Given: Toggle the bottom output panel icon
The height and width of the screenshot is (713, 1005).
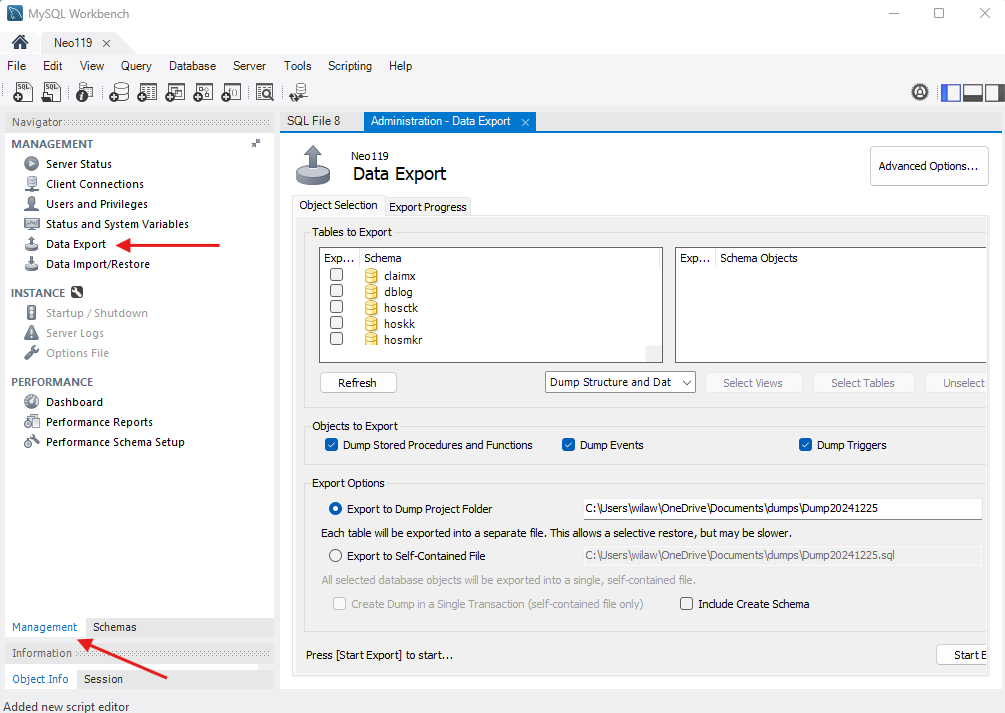Looking at the screenshot, I should [972, 93].
